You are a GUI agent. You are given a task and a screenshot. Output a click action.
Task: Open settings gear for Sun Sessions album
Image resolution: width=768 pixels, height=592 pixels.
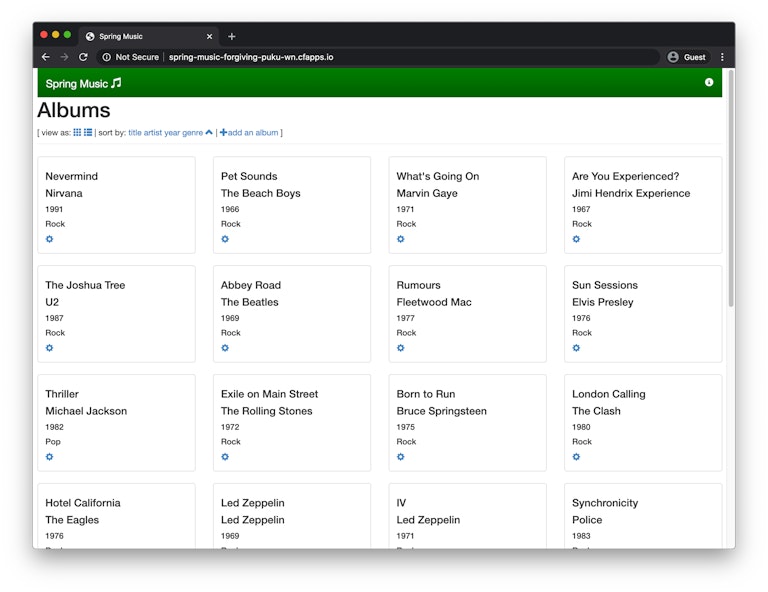[576, 348]
